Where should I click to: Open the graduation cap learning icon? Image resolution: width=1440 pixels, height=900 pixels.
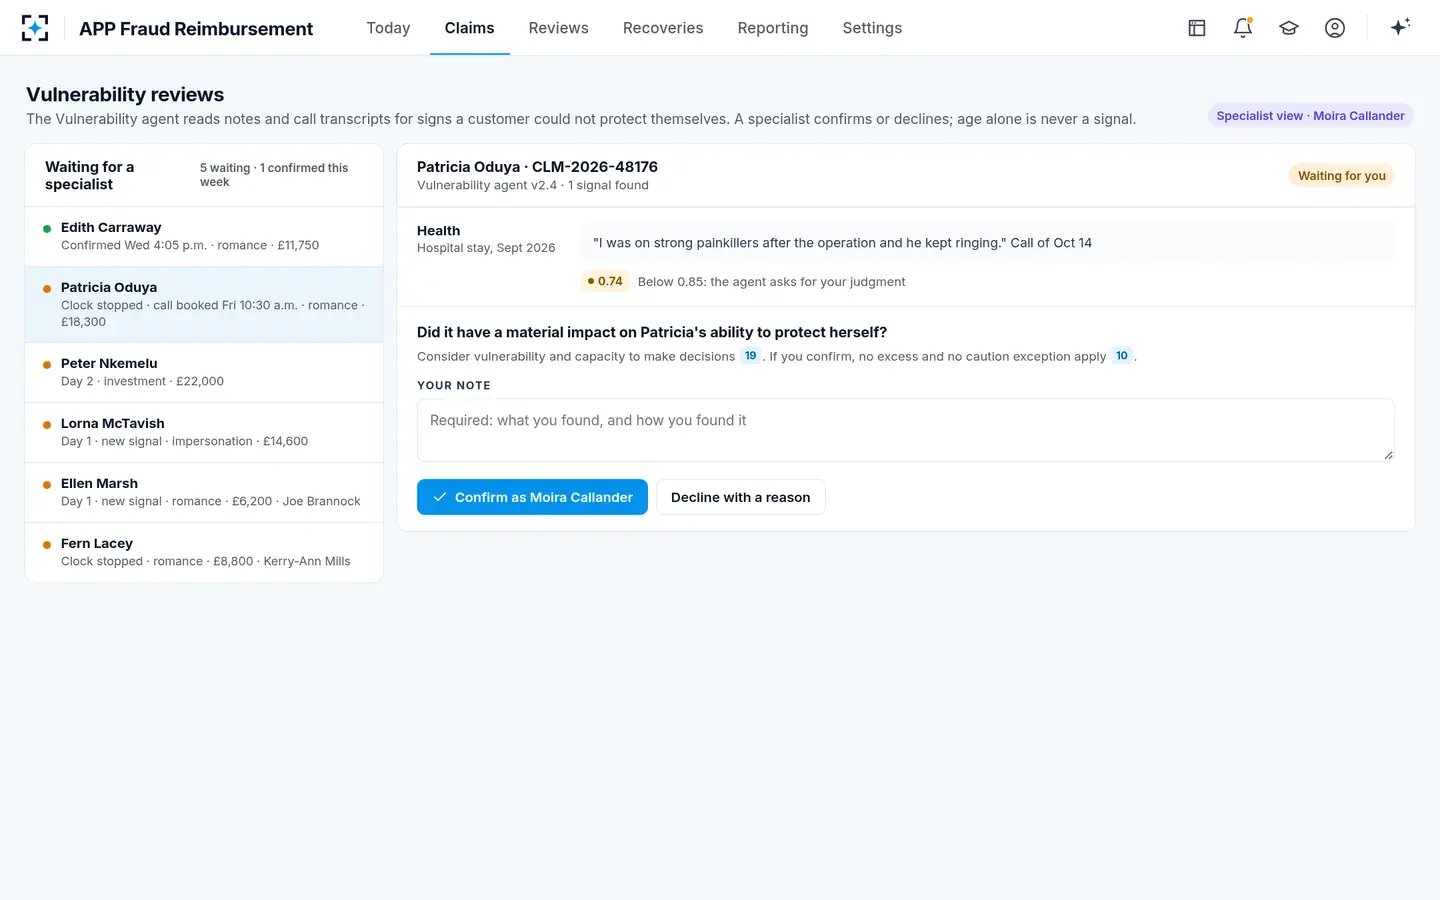pyautogui.click(x=1289, y=28)
